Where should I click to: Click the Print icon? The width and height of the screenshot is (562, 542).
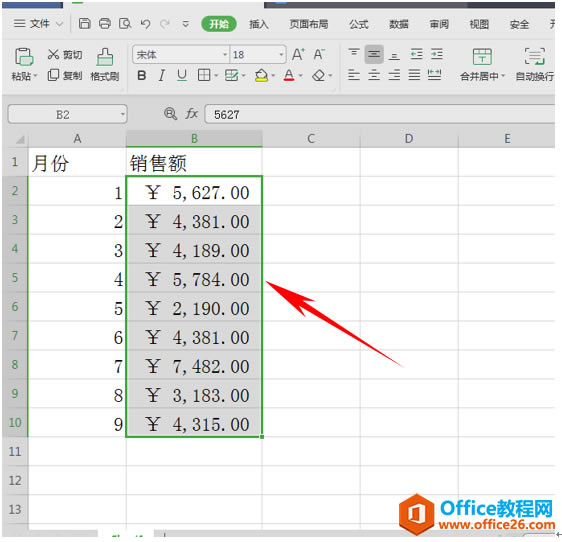pyautogui.click(x=105, y=24)
